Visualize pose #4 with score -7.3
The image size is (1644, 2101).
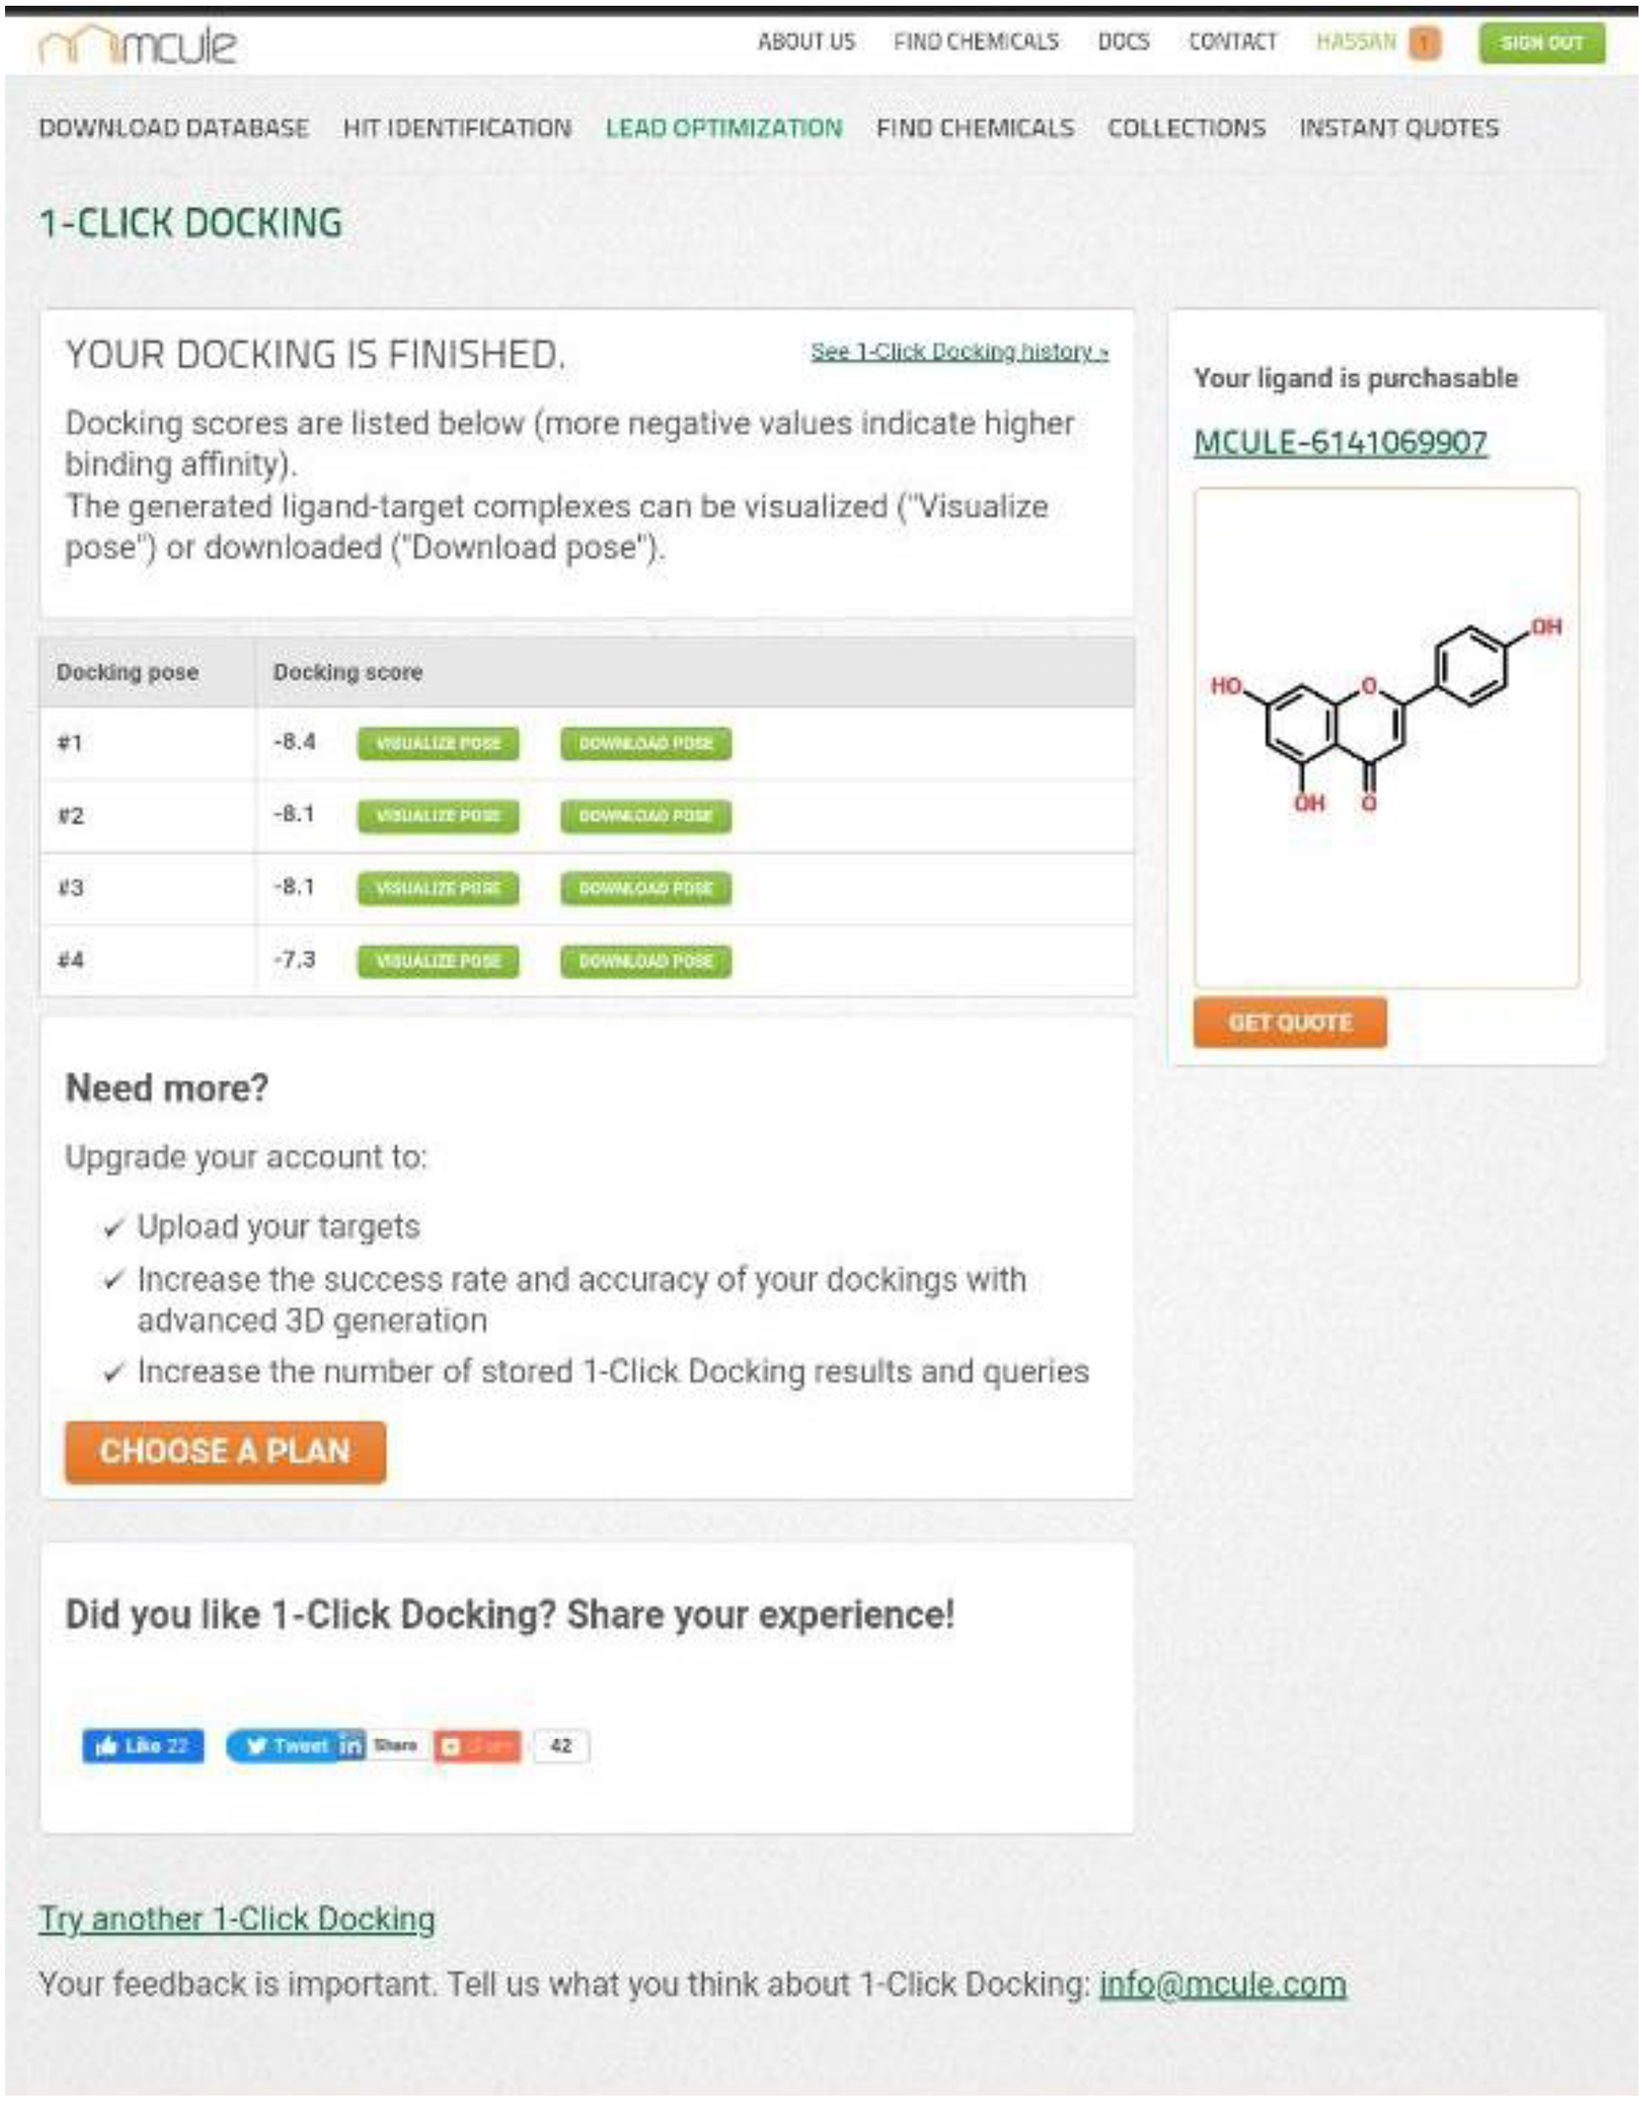point(438,961)
